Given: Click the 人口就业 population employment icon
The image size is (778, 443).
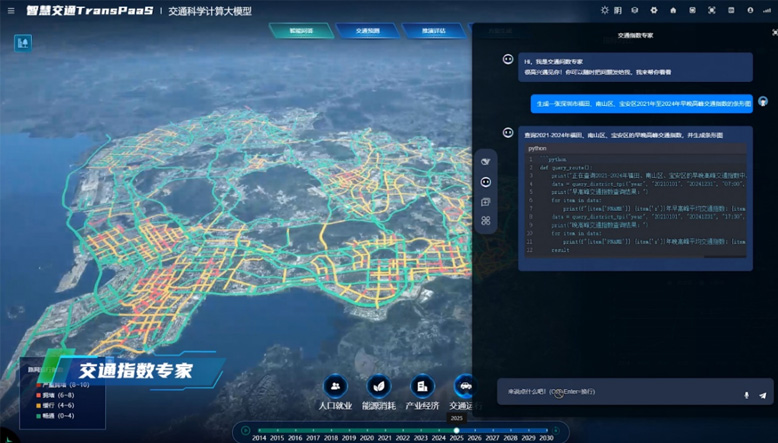Looking at the screenshot, I should coord(337,386).
